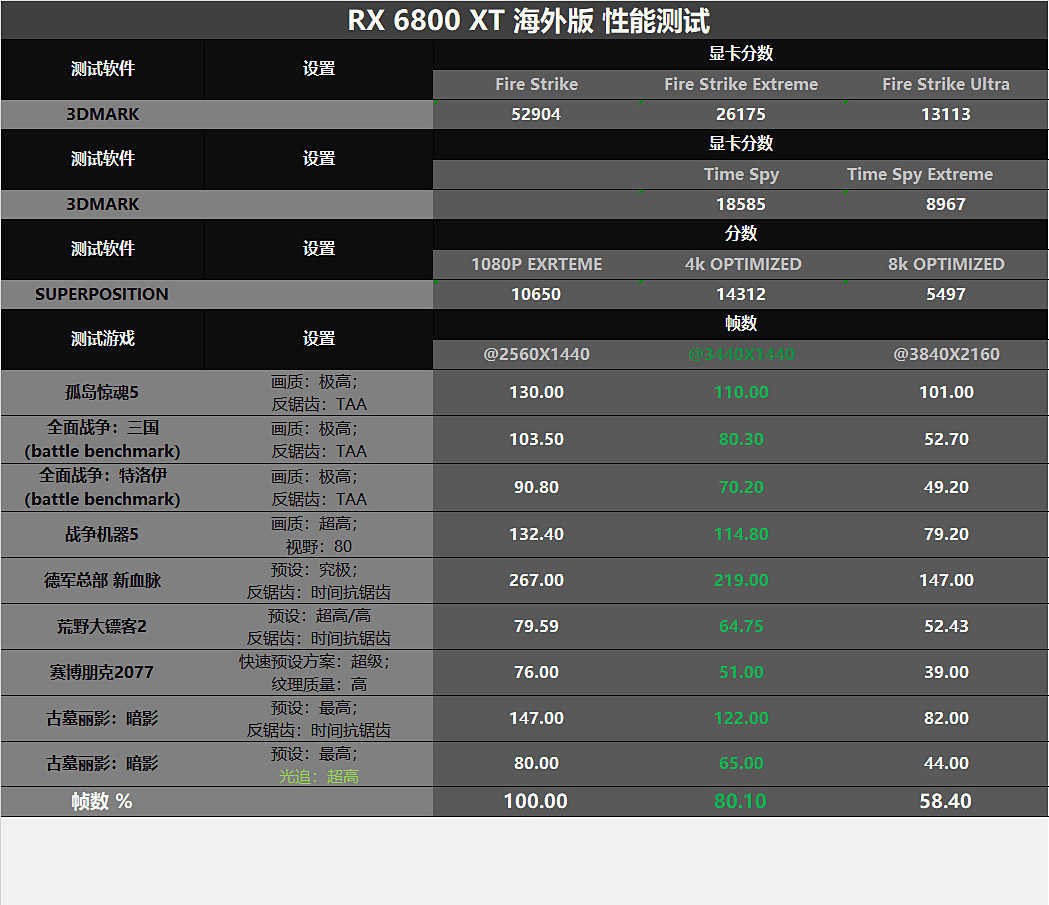
Task: Click the 101.00 value for 孤岛惊魂5
Action: click(x=946, y=393)
